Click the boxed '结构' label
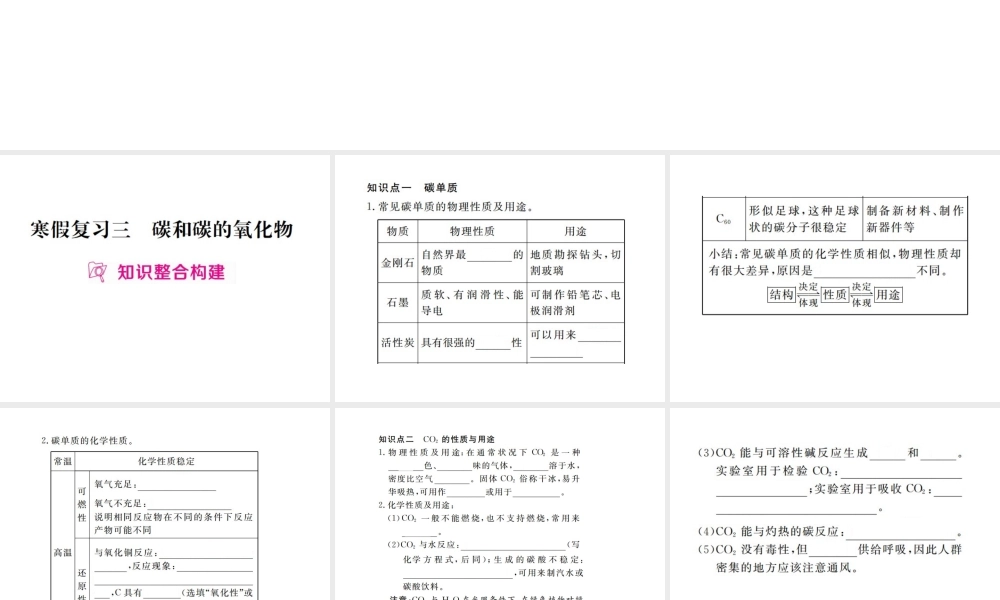 (x=781, y=295)
